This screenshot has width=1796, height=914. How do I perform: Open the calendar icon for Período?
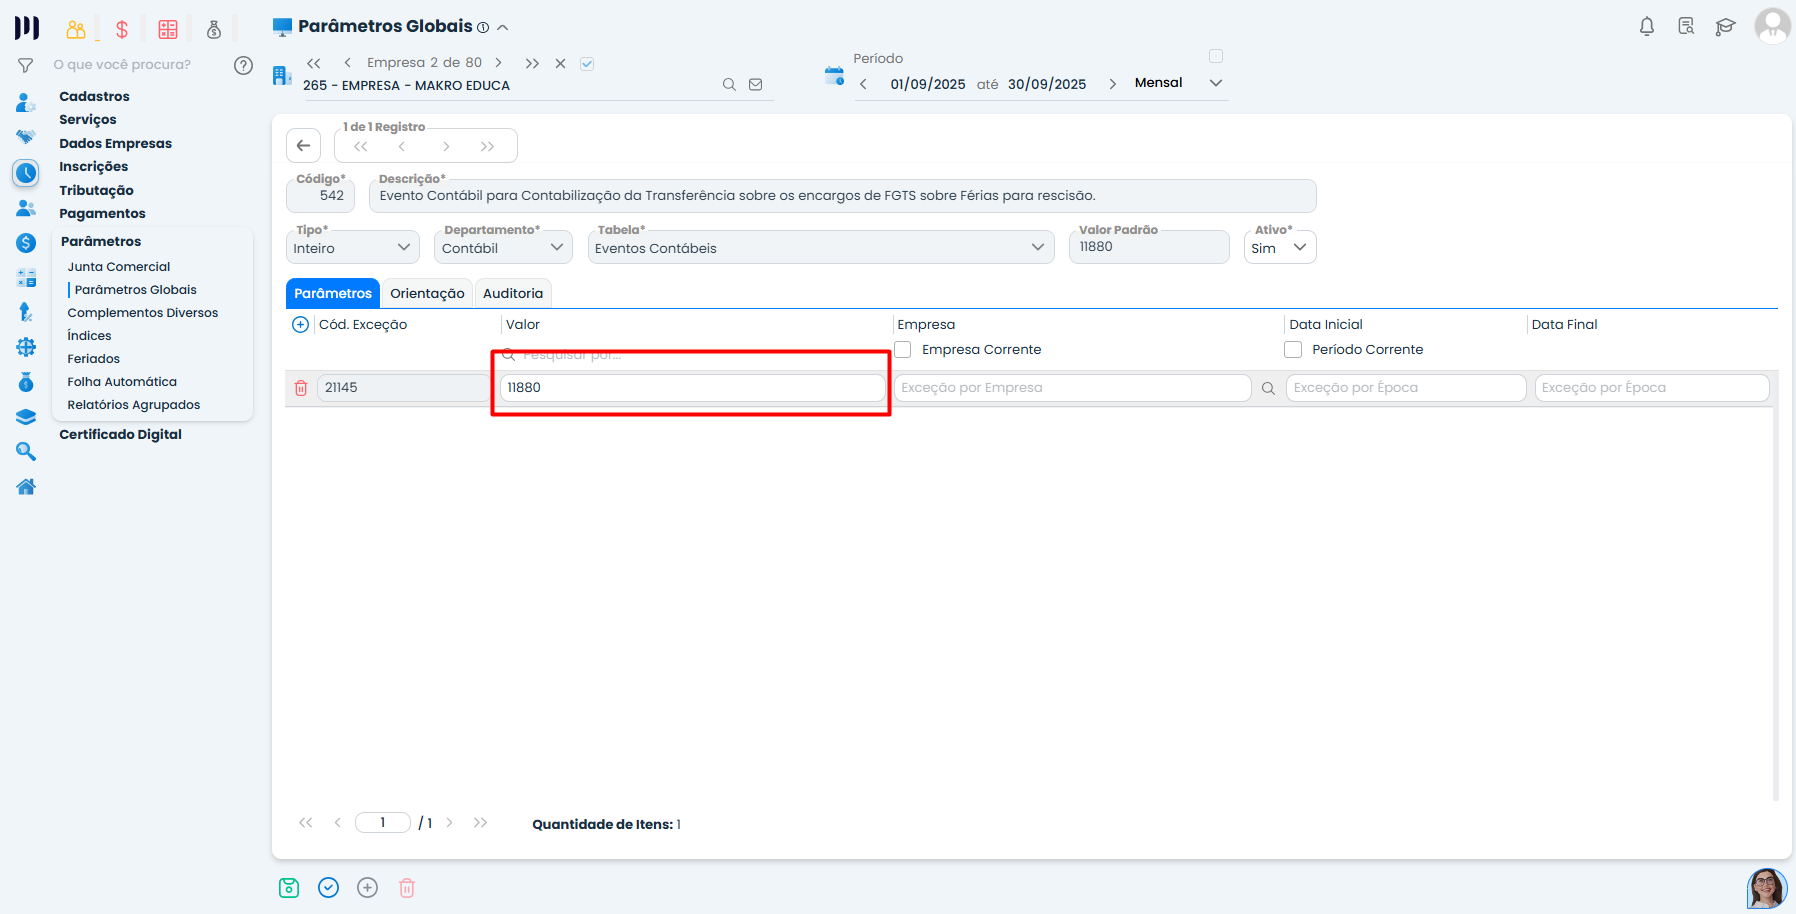point(834,76)
